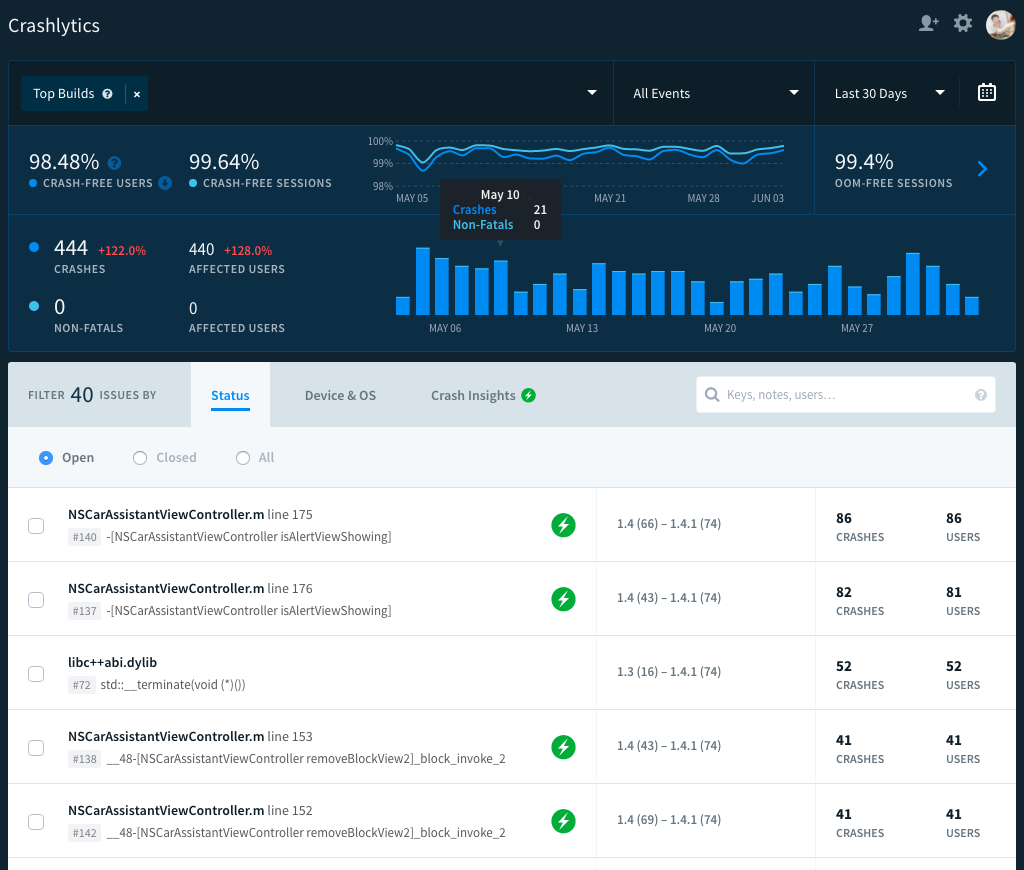
Task: Open the Last 30 Days dropdown
Action: coord(889,93)
